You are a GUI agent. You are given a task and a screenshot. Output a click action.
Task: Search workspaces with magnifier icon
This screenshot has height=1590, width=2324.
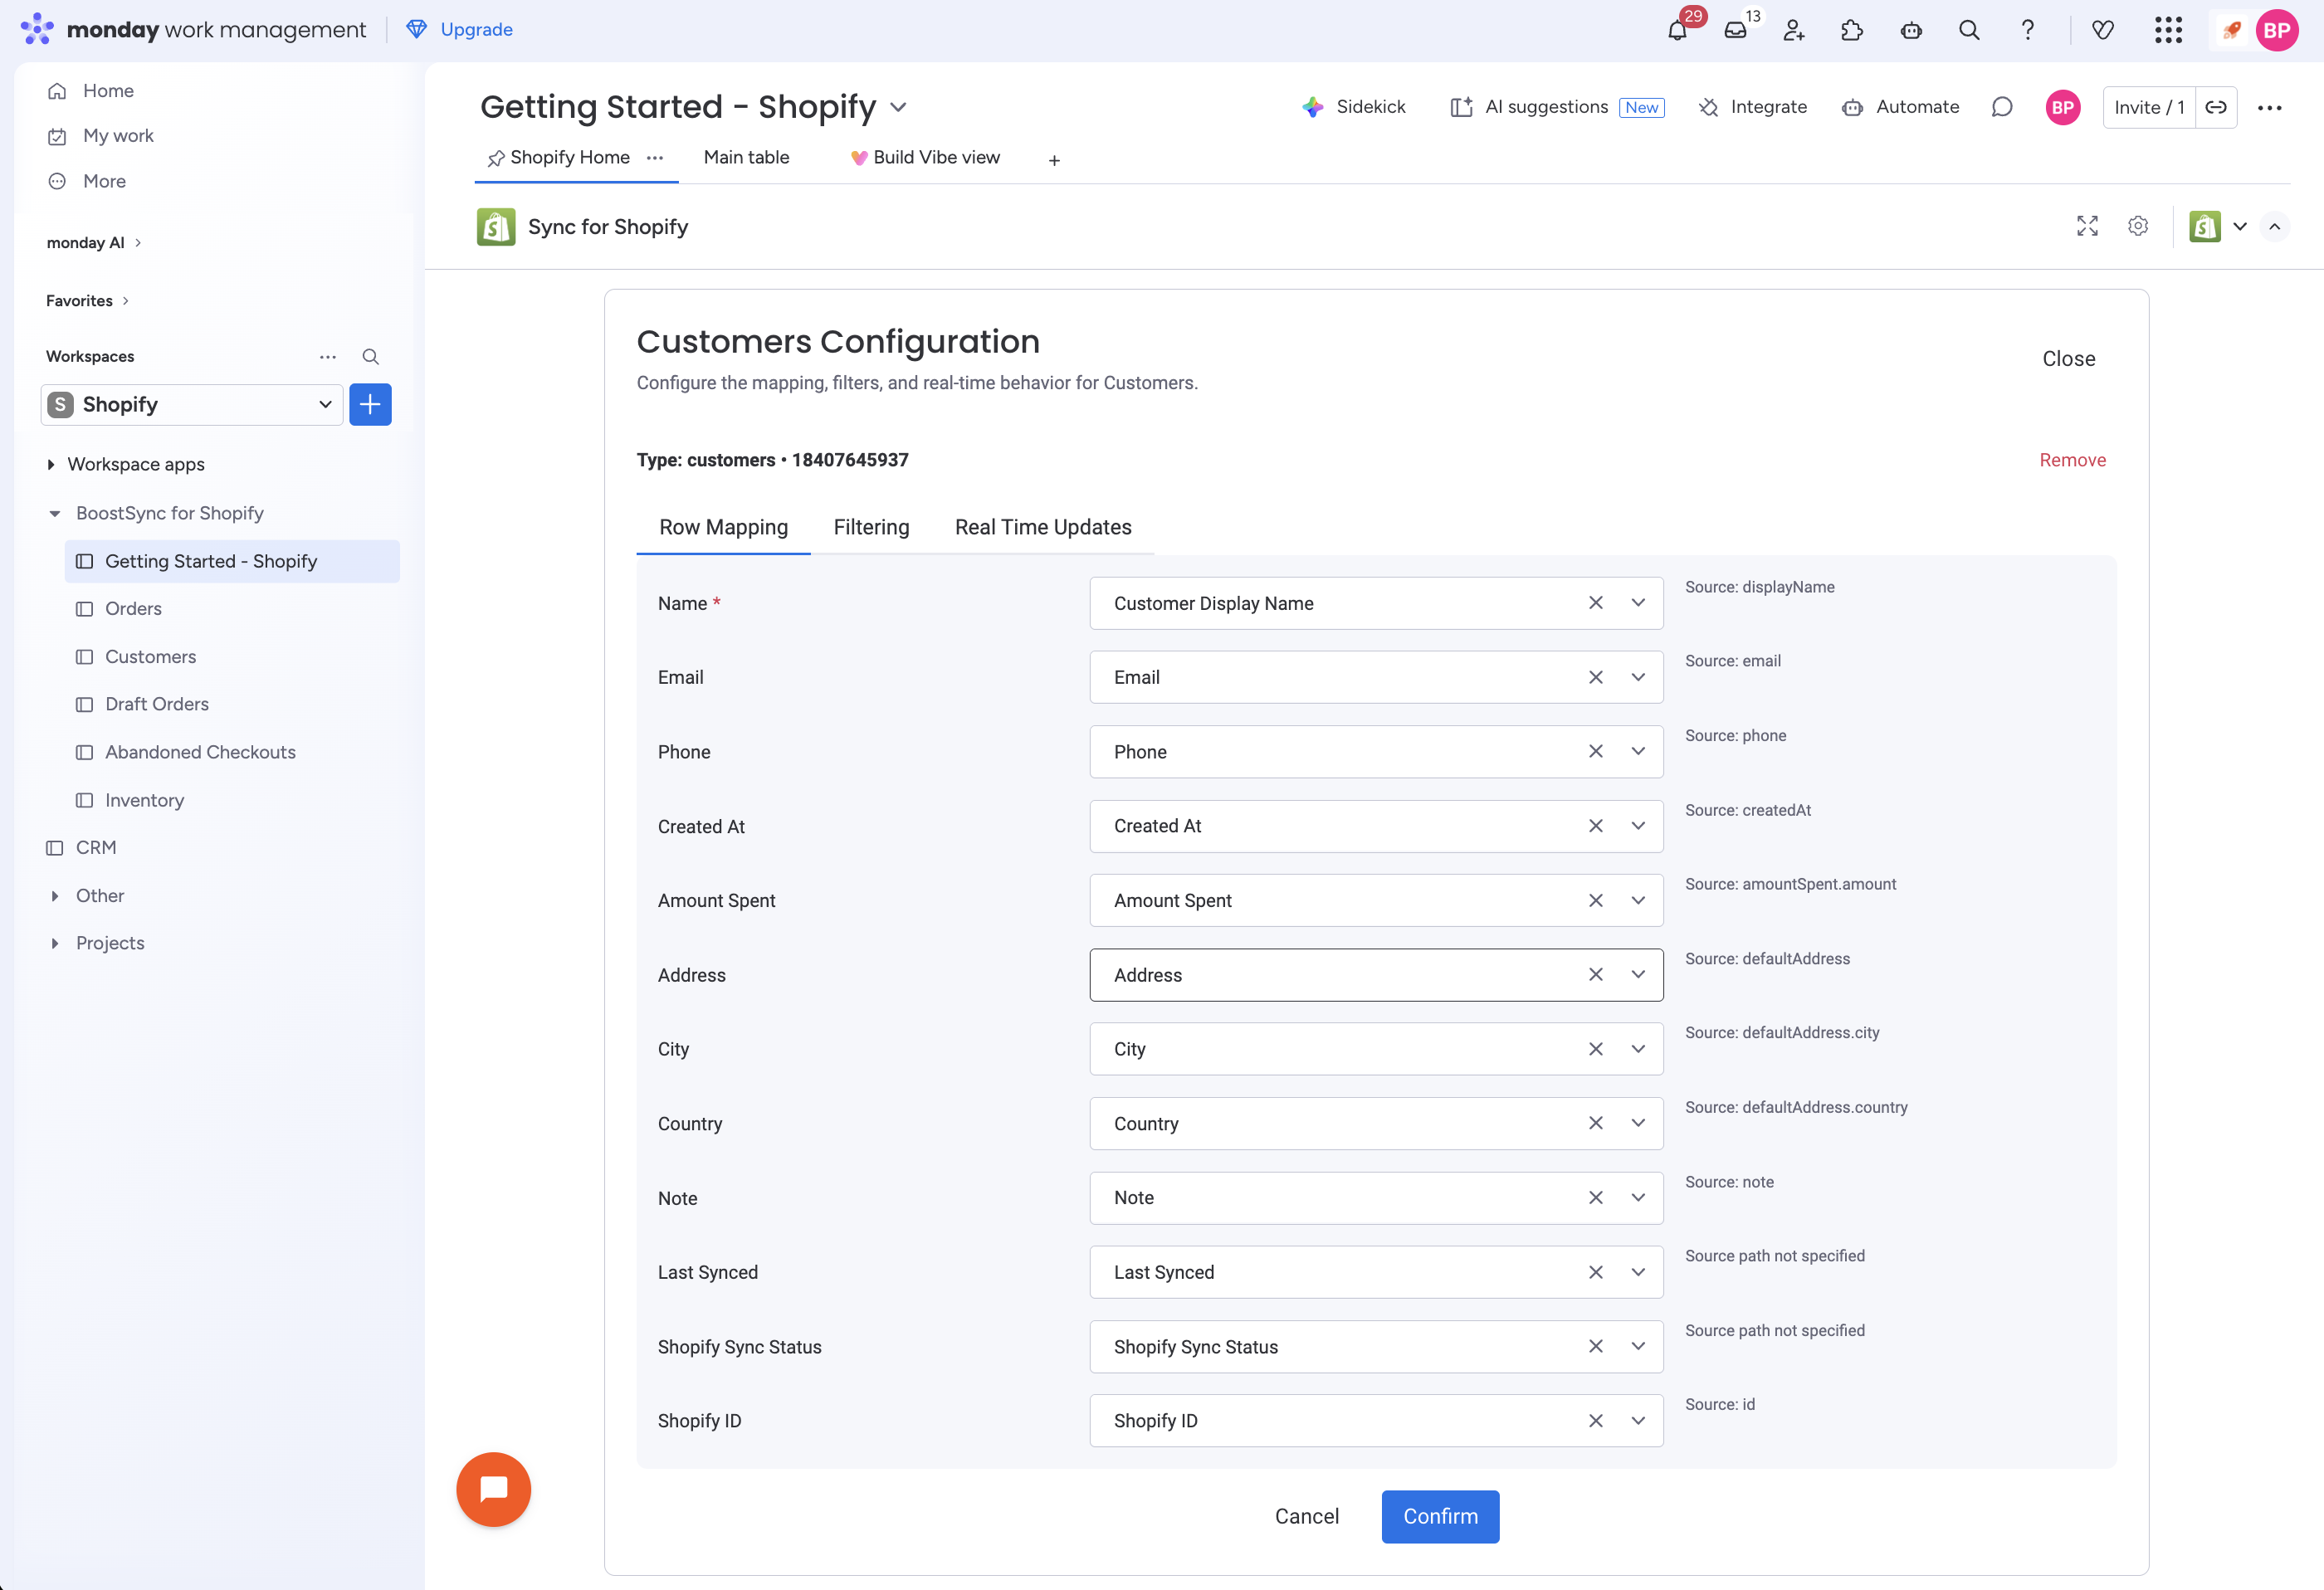[x=370, y=357]
